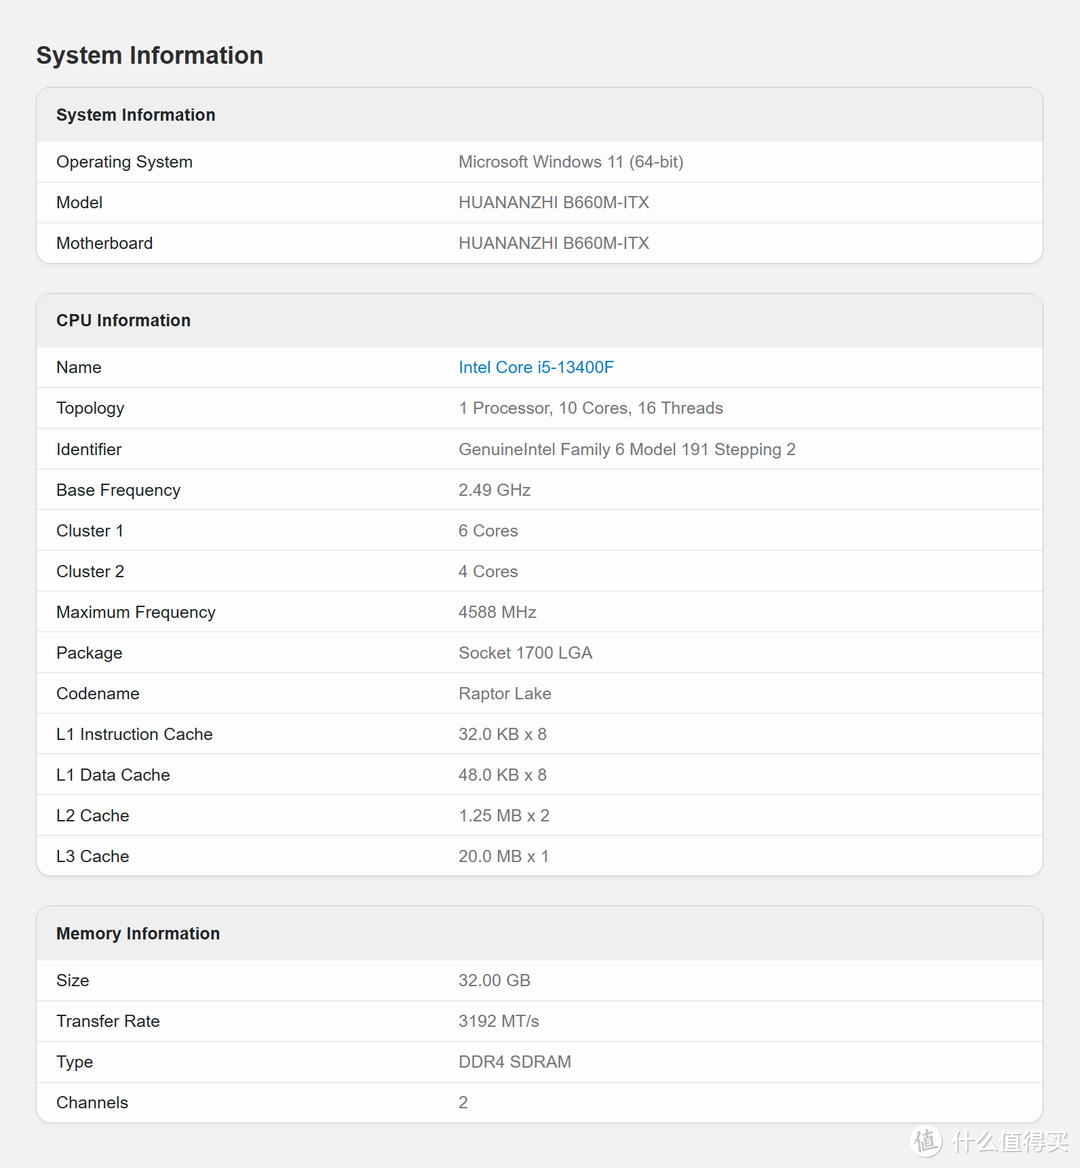
Task: Click the System Information page heading
Action: click(x=150, y=55)
